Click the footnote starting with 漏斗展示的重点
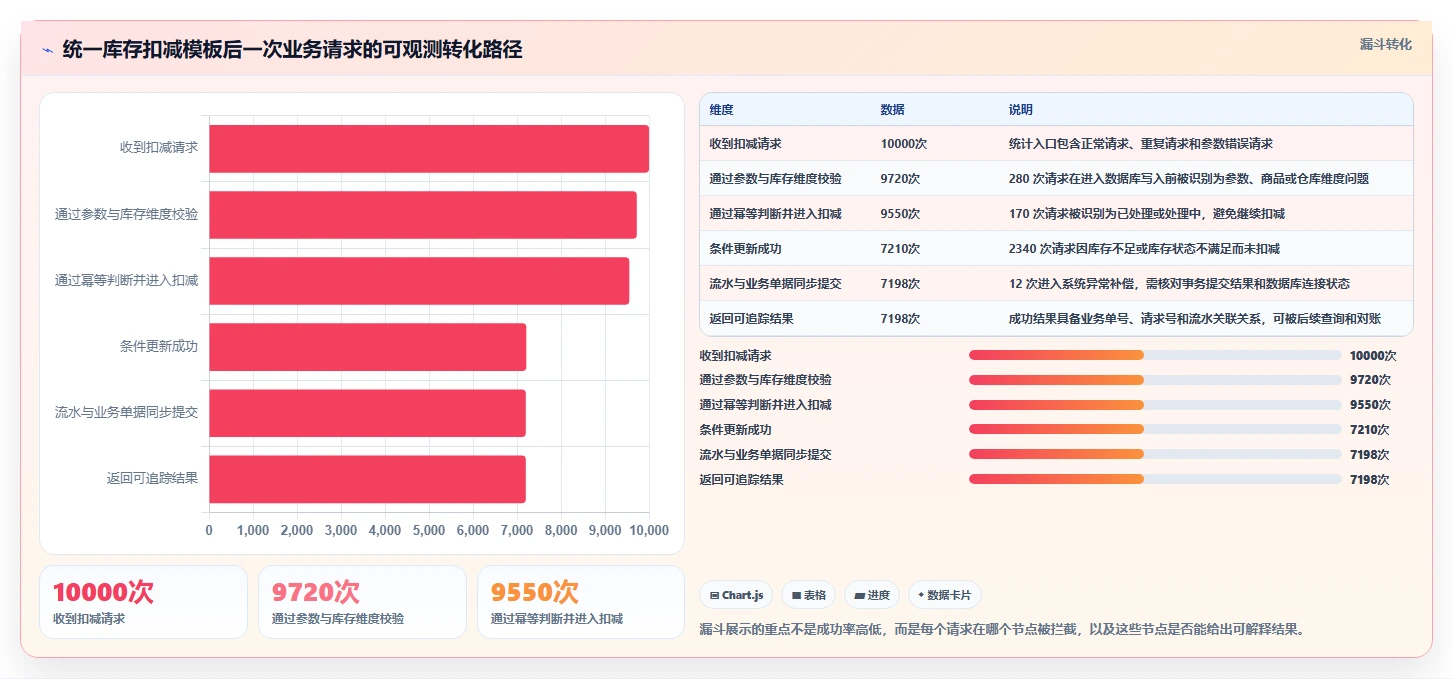 (x=1002, y=629)
